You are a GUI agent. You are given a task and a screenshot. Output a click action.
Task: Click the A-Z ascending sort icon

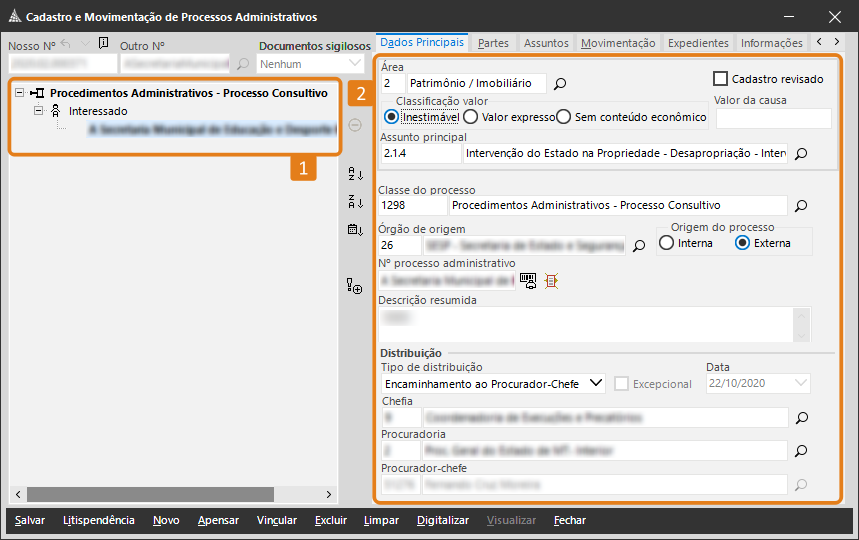coord(355,174)
